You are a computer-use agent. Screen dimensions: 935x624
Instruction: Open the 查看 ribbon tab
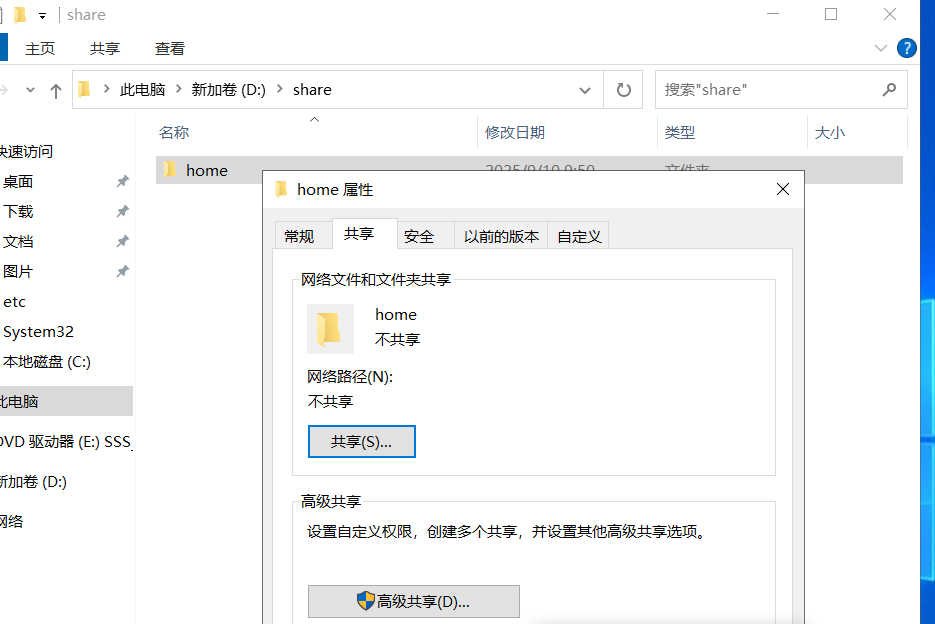(170, 48)
